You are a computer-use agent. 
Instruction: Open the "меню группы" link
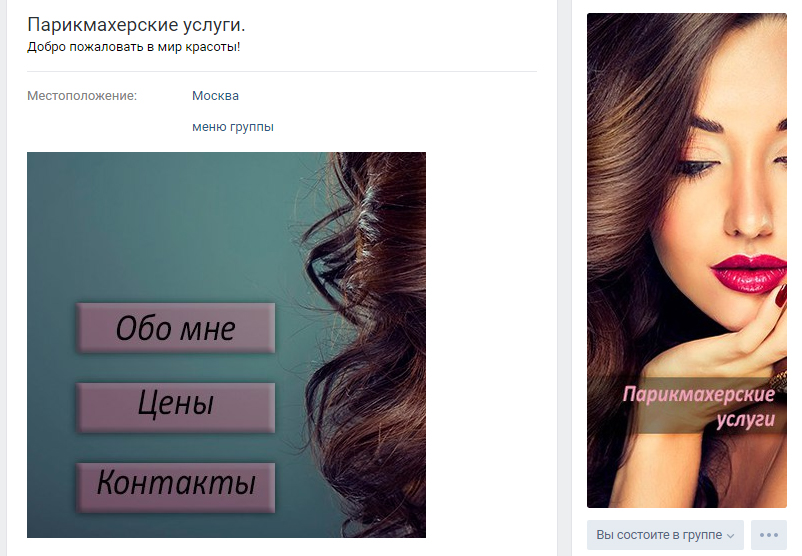pos(233,127)
